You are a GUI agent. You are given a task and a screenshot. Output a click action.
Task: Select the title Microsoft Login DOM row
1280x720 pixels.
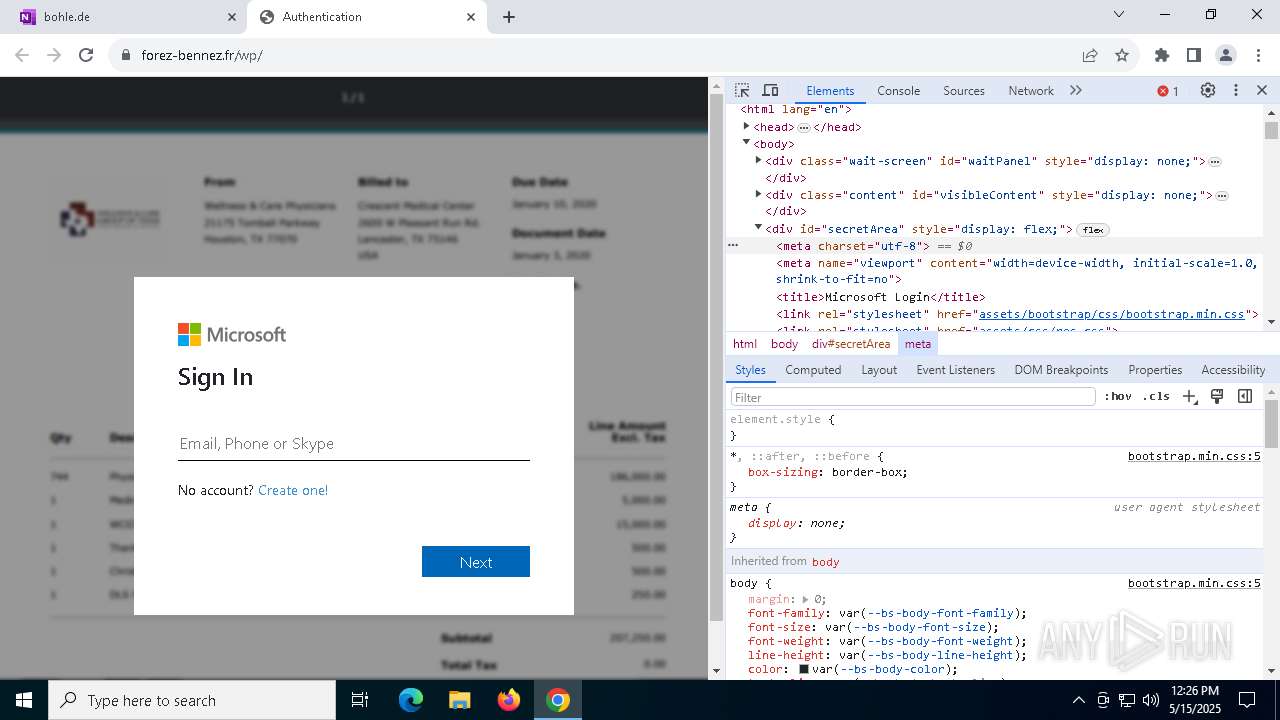pyautogui.click(x=881, y=297)
